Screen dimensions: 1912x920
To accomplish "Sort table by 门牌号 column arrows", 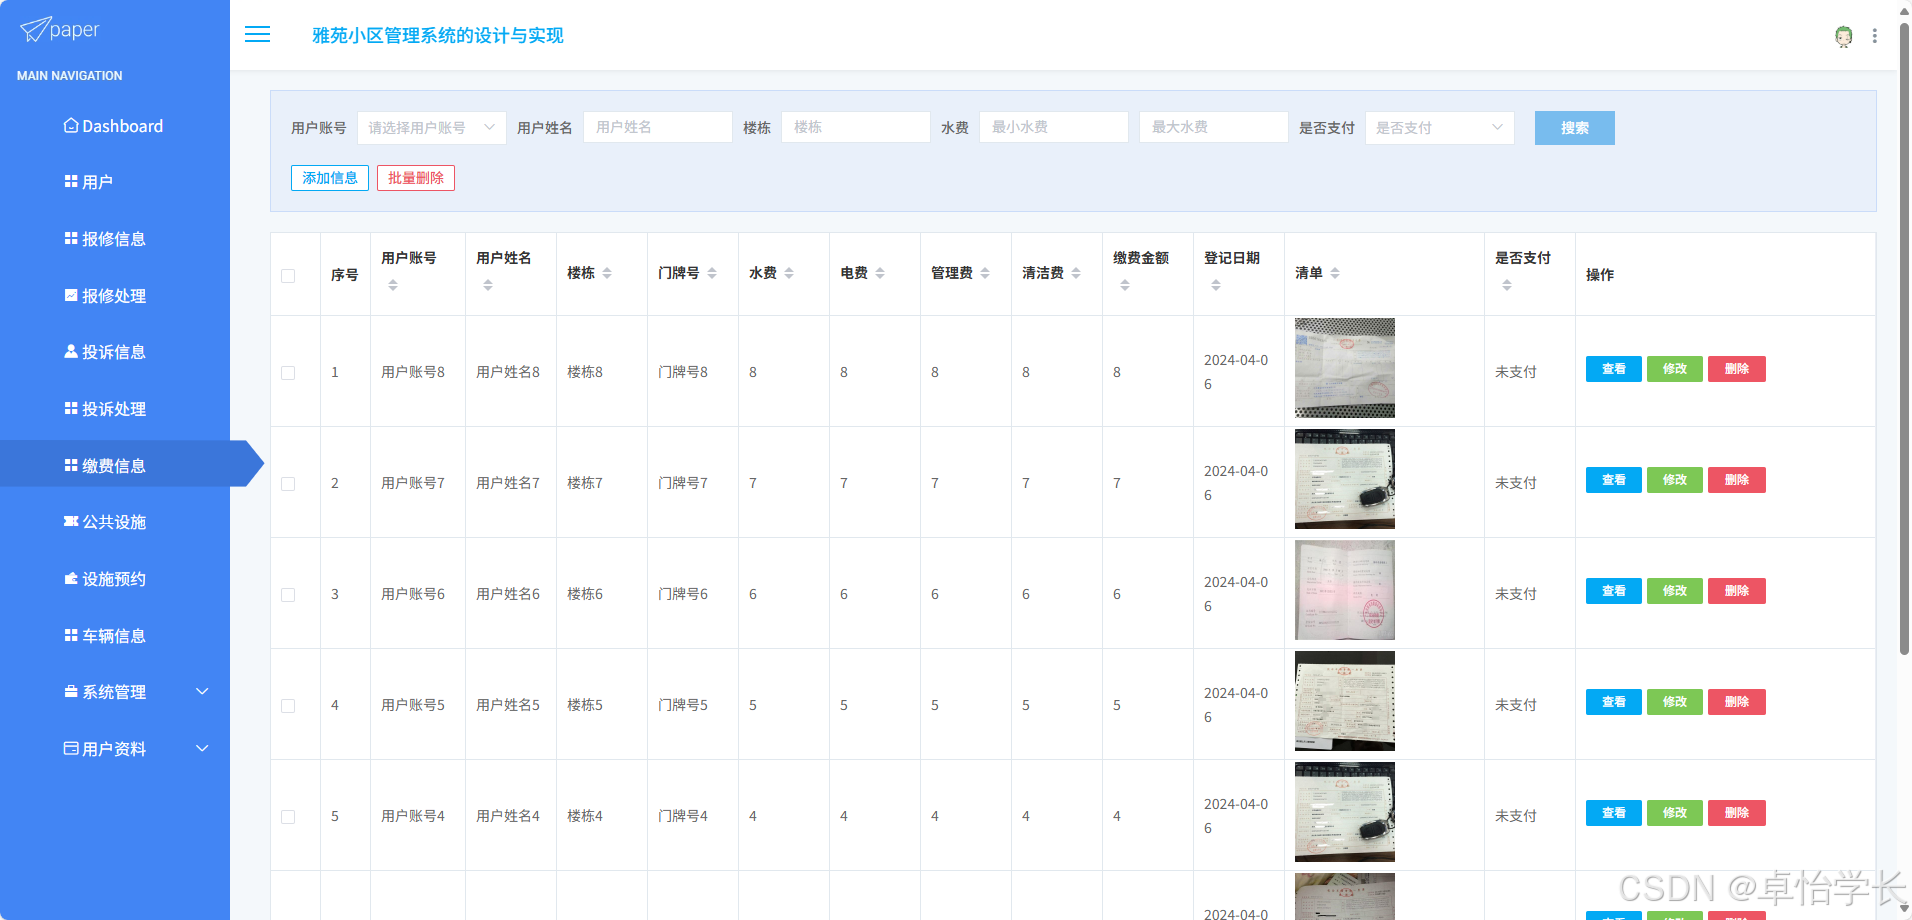I will (x=712, y=274).
